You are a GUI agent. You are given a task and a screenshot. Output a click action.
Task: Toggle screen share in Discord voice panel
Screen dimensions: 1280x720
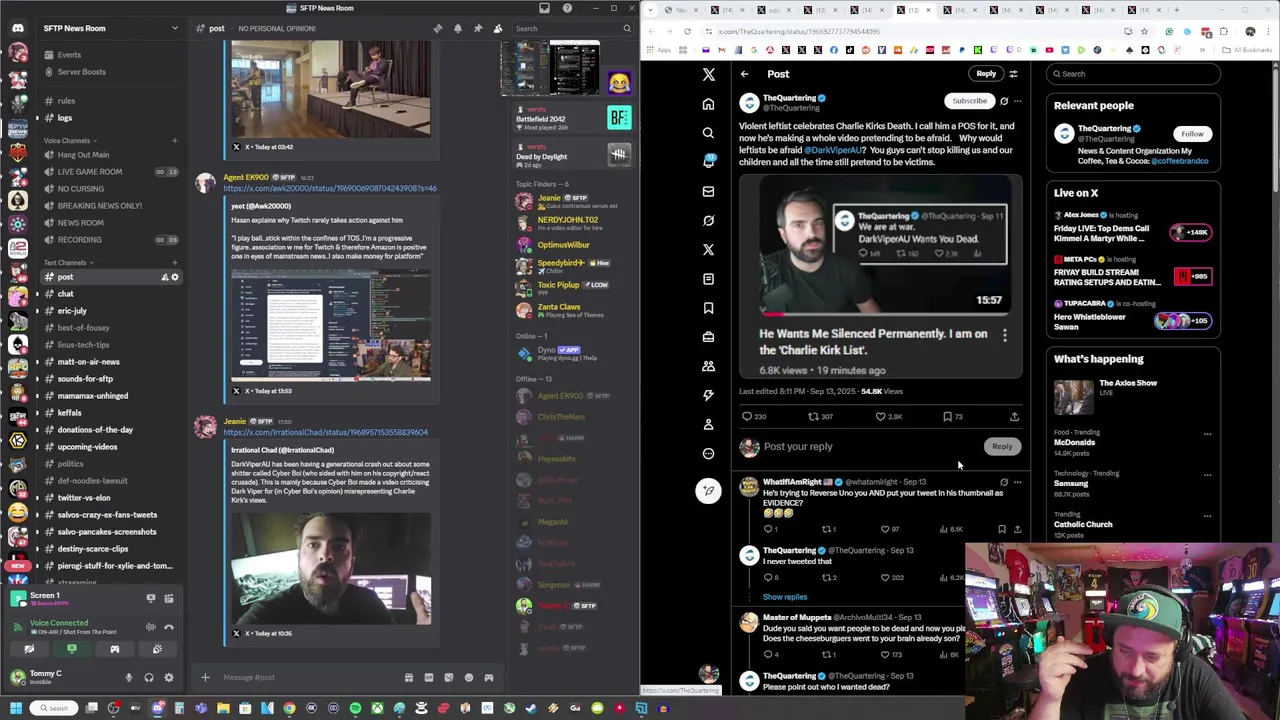pos(72,650)
